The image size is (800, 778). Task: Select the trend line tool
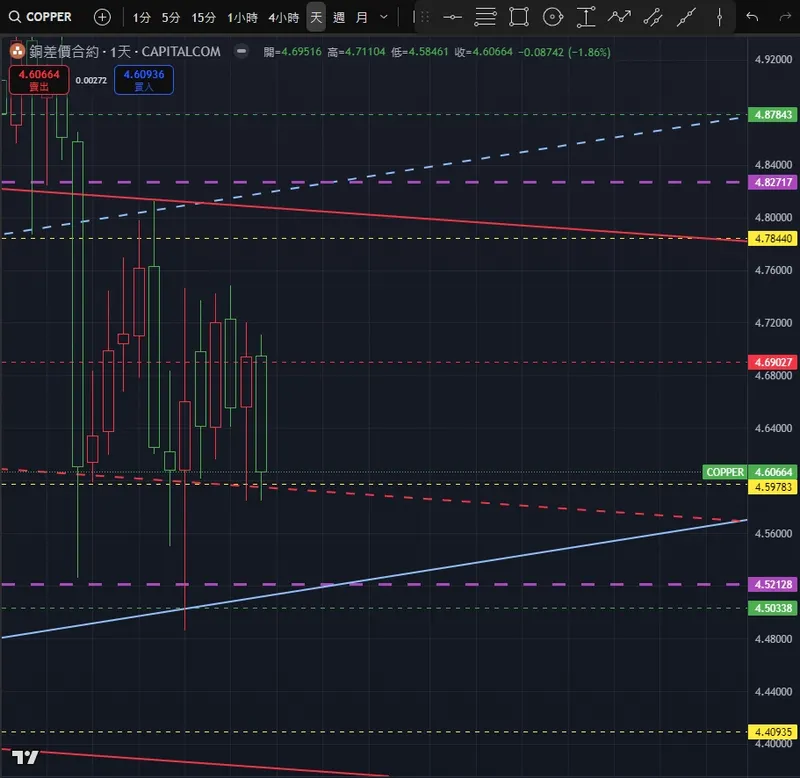coord(686,17)
